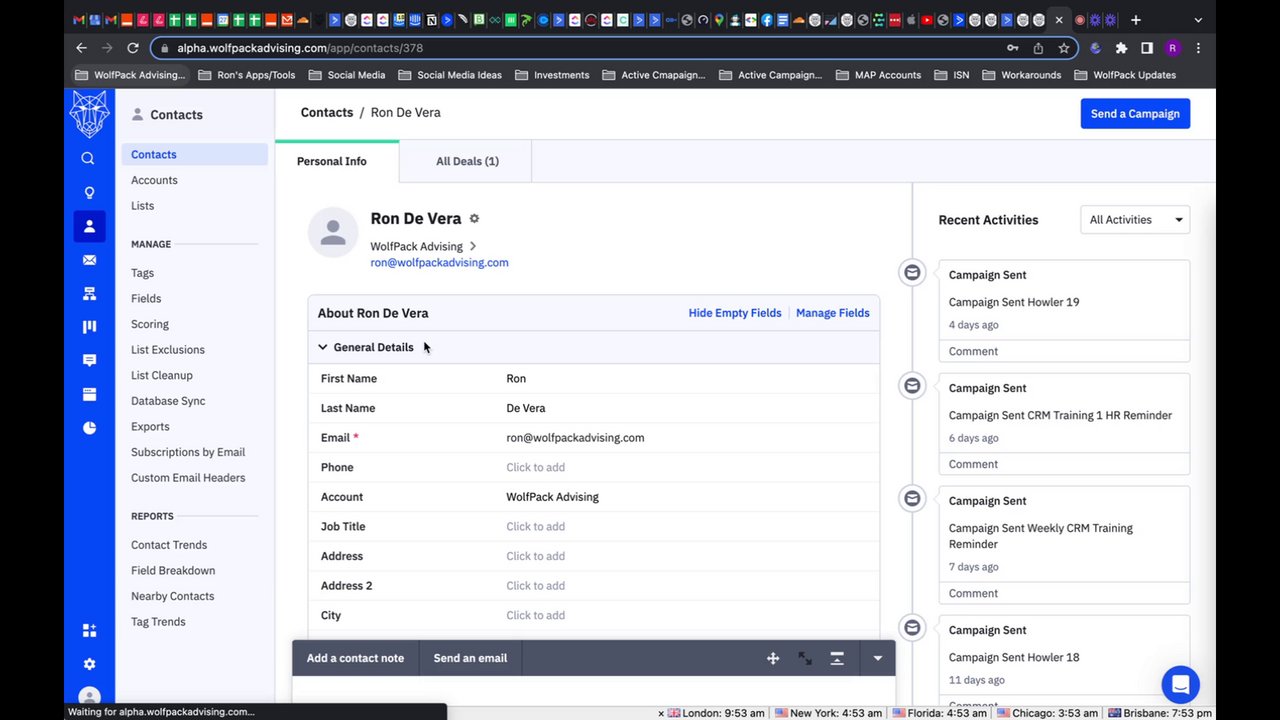
Task: Click the gear icon beside Ron De Vera name
Action: (x=474, y=218)
